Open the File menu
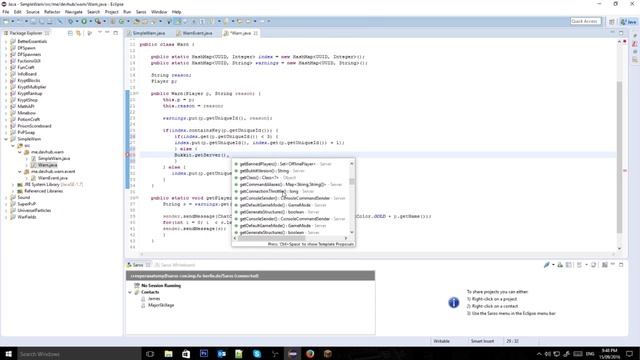Screen dimensions: 640x360 tap(6, 12)
